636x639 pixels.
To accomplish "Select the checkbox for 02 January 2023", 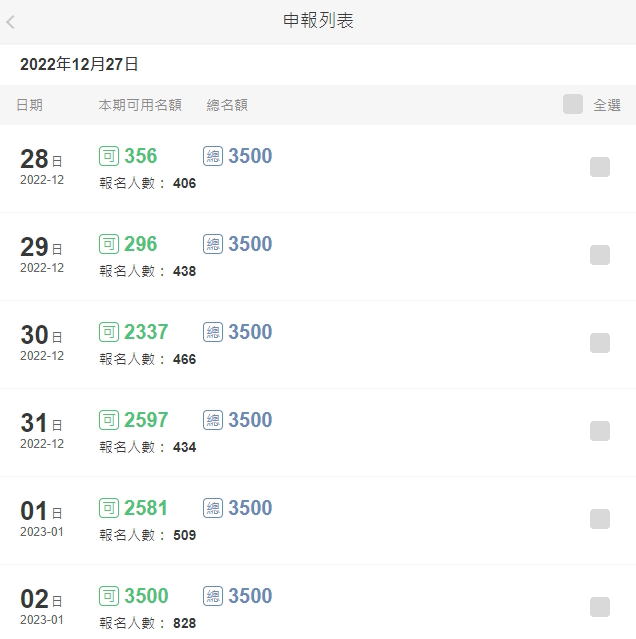I will click(600, 607).
